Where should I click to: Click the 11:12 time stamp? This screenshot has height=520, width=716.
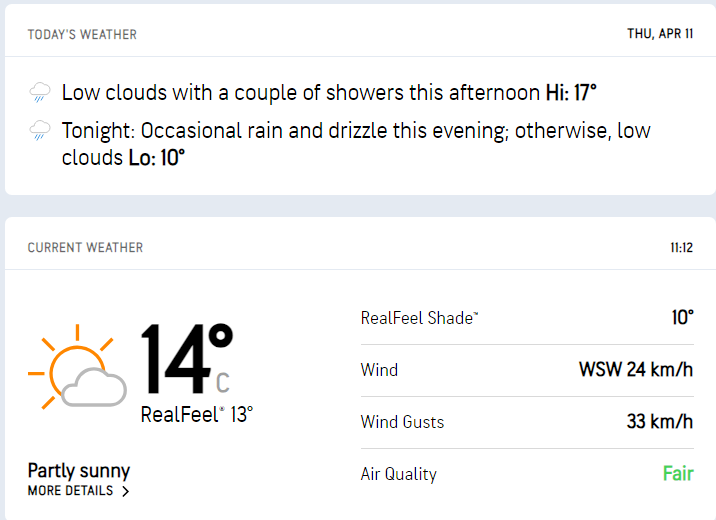pos(681,247)
